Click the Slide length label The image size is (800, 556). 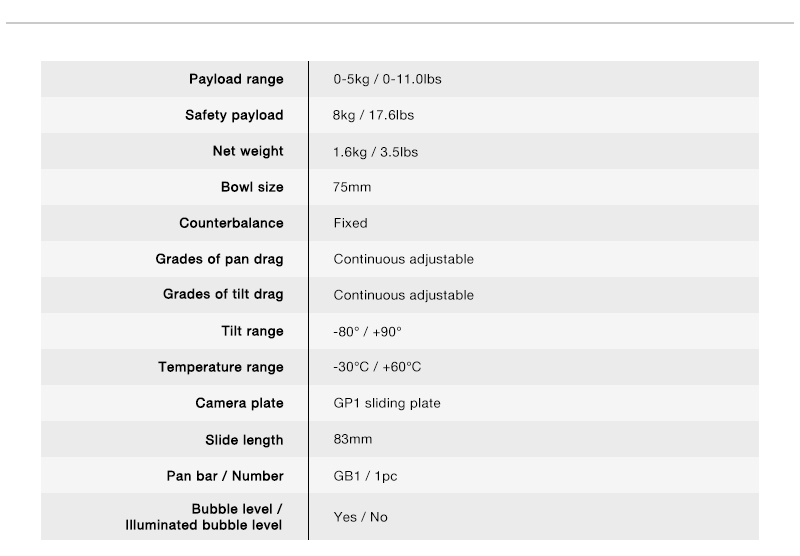pyautogui.click(x=244, y=440)
